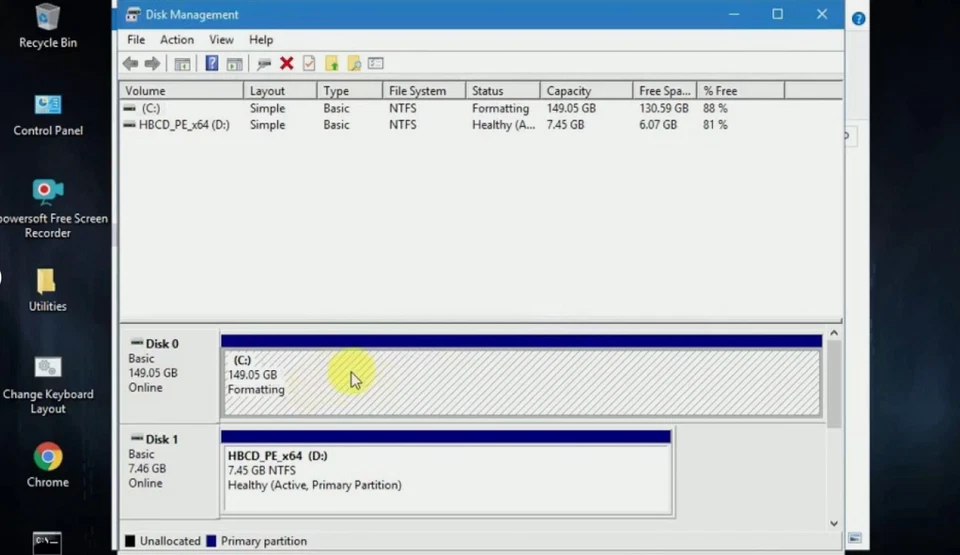Click the Forward arrow toolbar icon
Image resolution: width=960 pixels, height=555 pixels.
pos(152,63)
